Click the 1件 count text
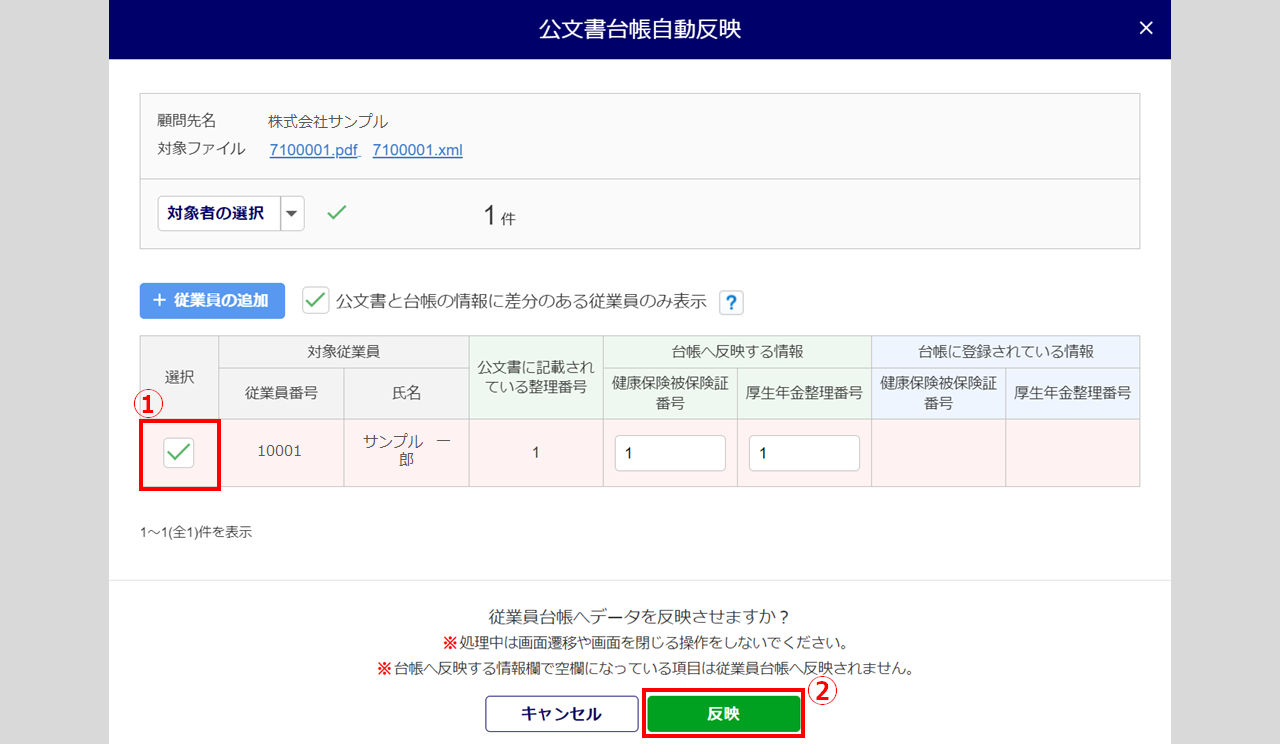The image size is (1280, 744). 499,216
